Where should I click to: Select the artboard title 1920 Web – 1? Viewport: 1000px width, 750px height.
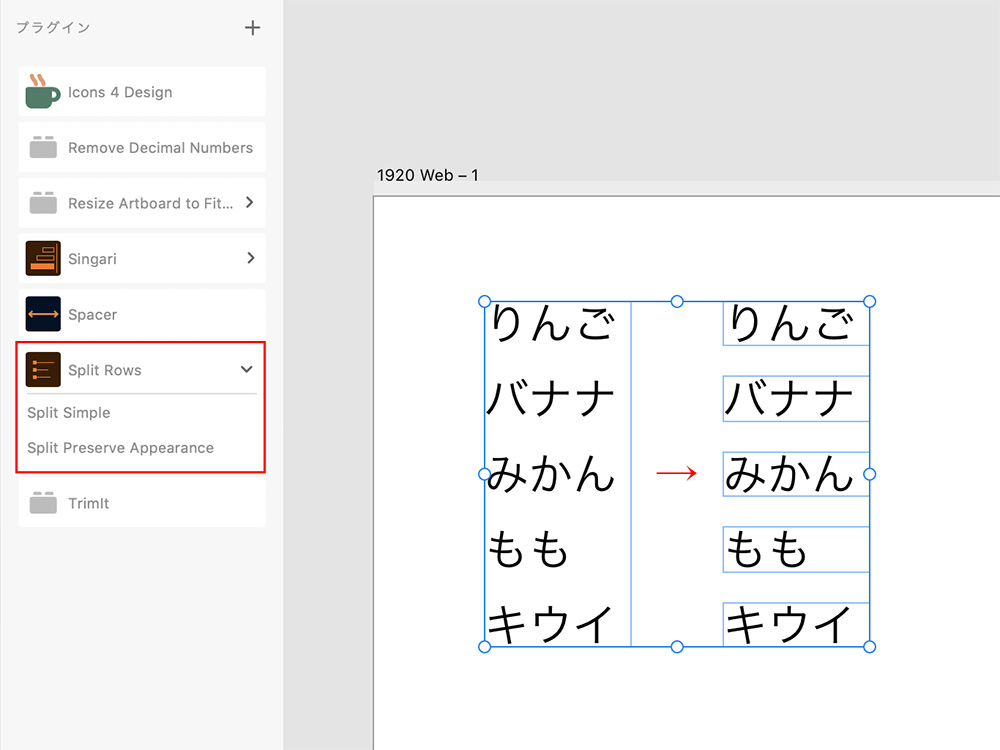427,176
